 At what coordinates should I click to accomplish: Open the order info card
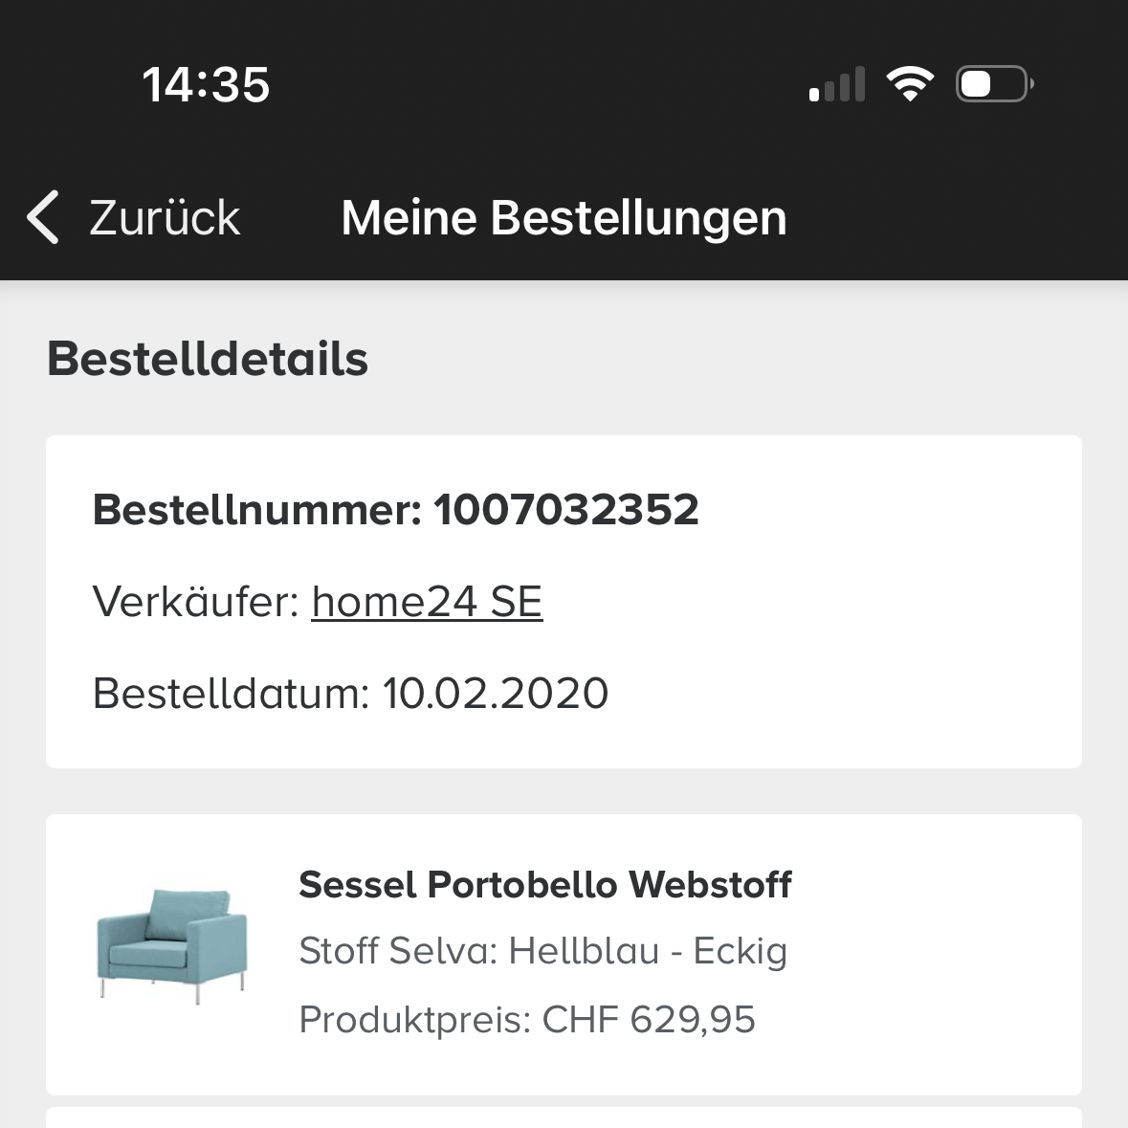click(x=564, y=601)
